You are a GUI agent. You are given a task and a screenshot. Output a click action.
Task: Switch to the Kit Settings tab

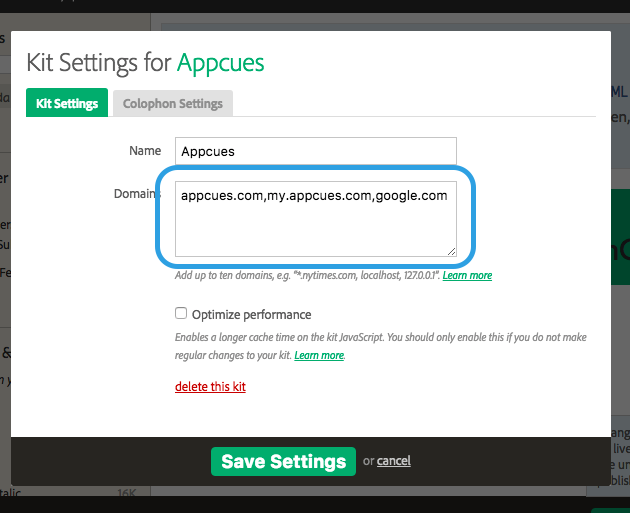click(x=67, y=103)
